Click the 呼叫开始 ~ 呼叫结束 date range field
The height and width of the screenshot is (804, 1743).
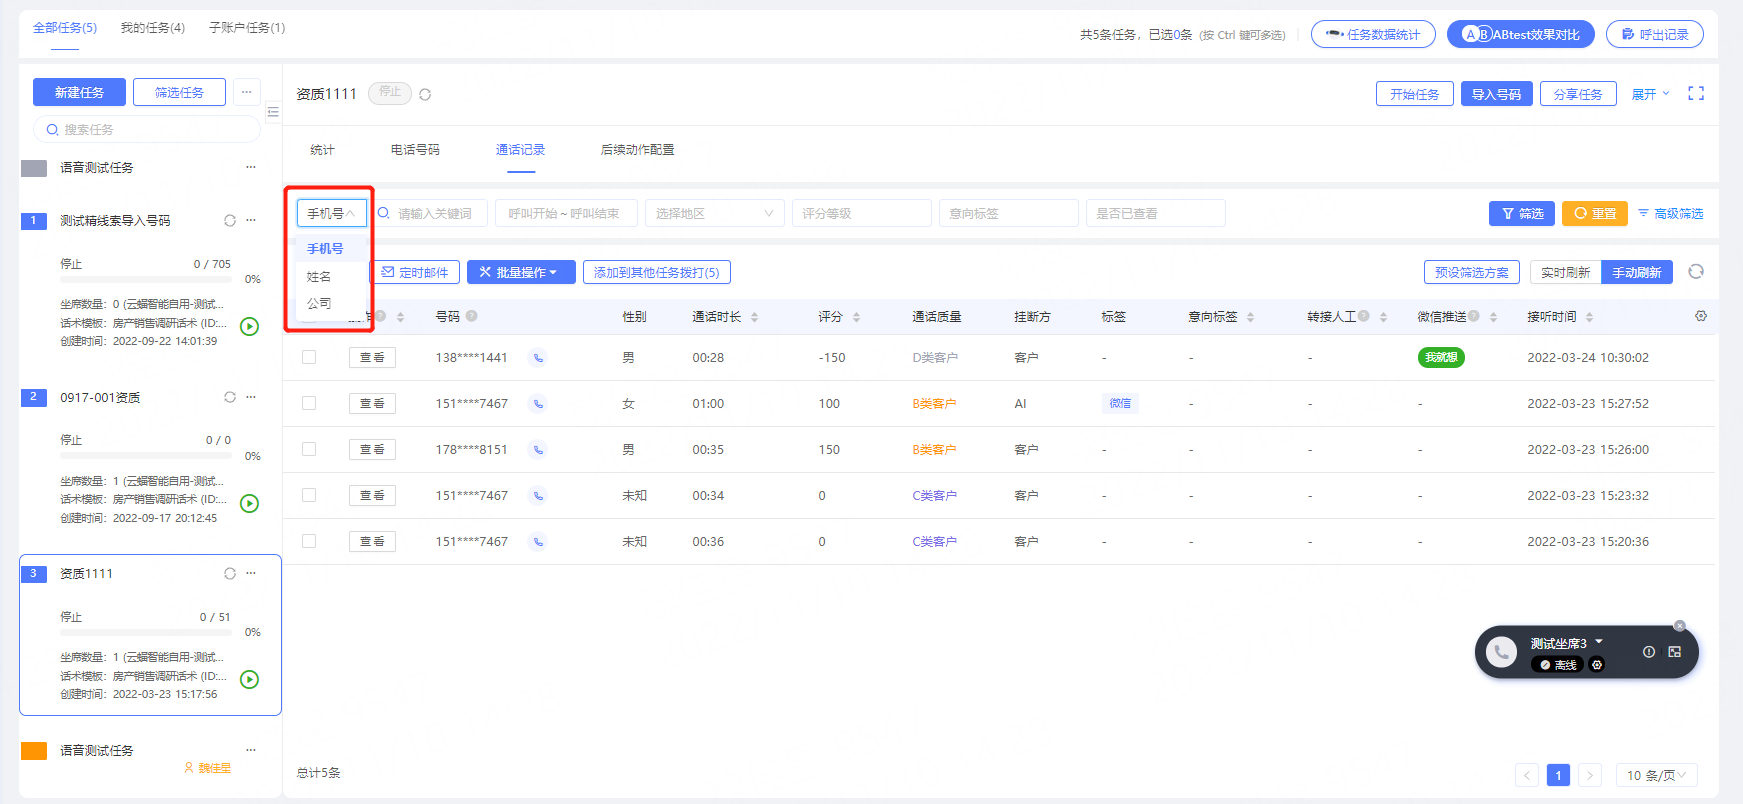point(566,213)
